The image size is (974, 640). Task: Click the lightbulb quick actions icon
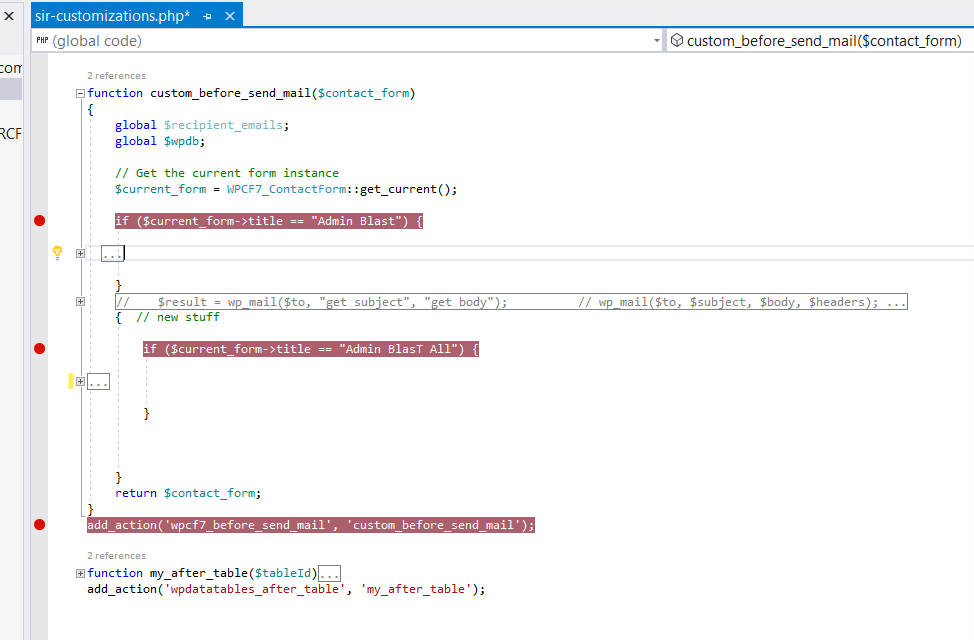pyautogui.click(x=57, y=252)
